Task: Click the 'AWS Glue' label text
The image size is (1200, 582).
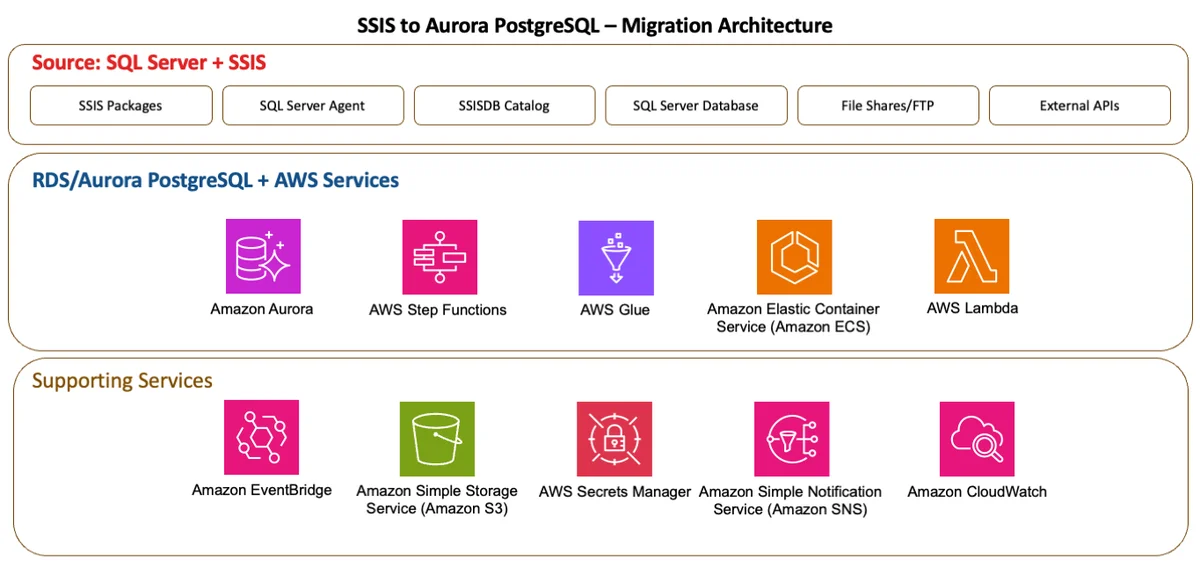Action: tap(615, 310)
